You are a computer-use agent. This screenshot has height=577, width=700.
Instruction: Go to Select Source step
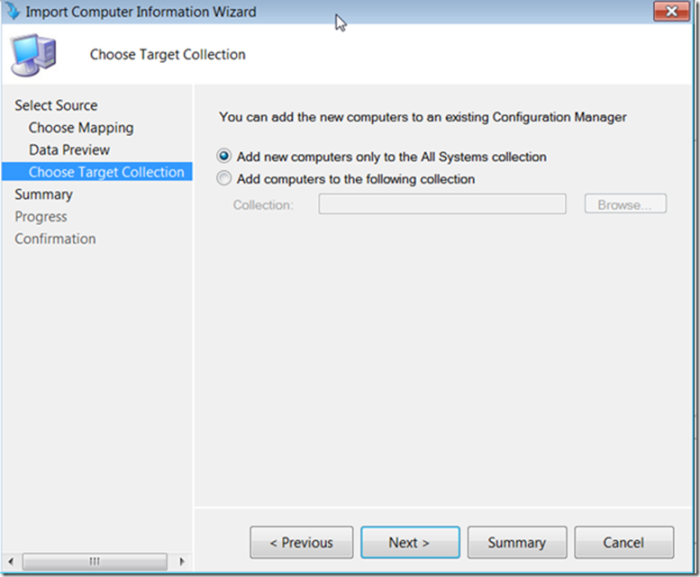[x=56, y=105]
